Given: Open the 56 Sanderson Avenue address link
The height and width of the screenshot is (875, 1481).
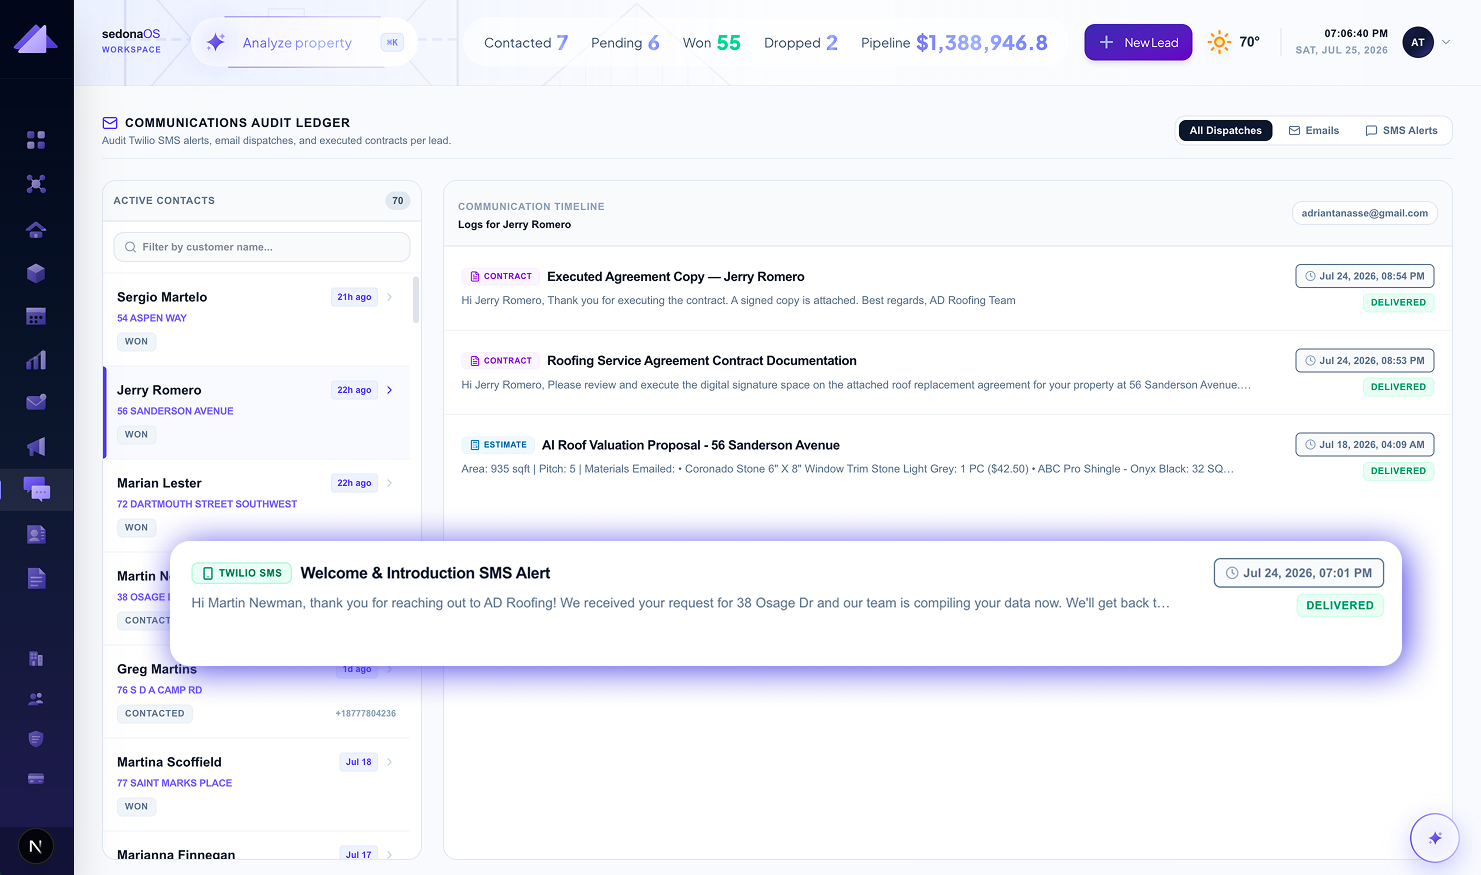Looking at the screenshot, I should click(175, 411).
